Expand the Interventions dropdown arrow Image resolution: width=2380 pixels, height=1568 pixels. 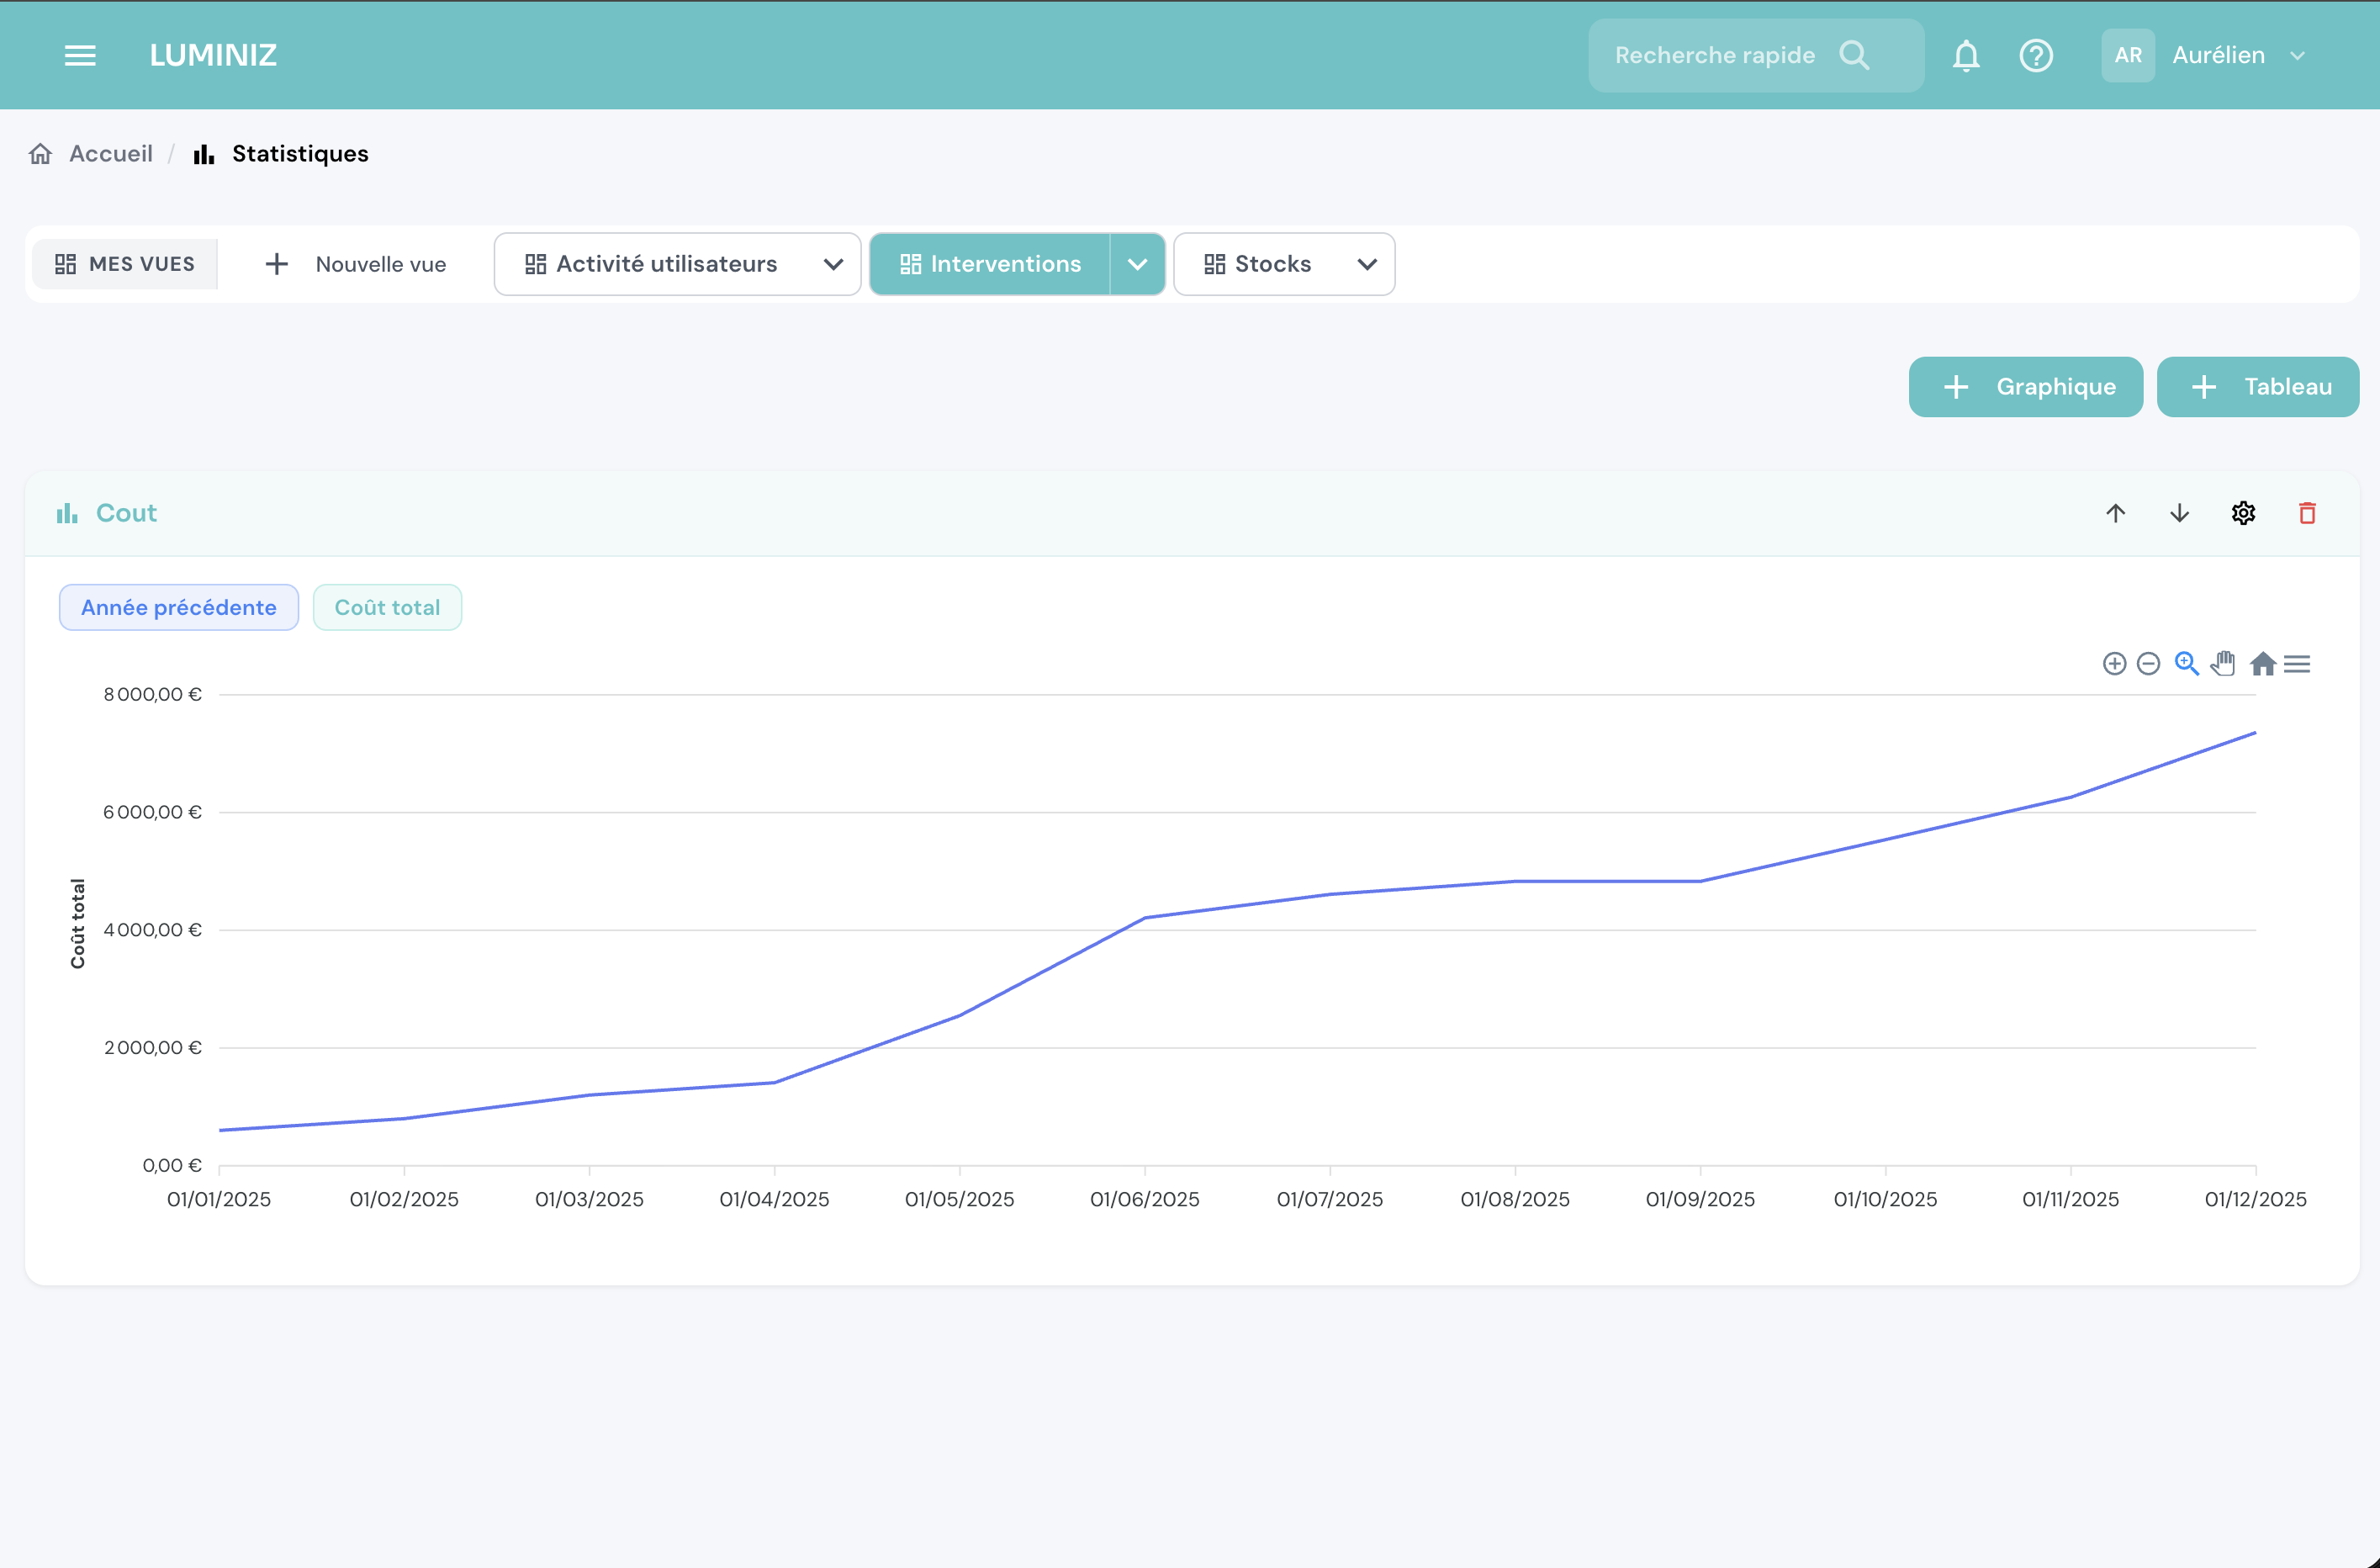pos(1137,264)
